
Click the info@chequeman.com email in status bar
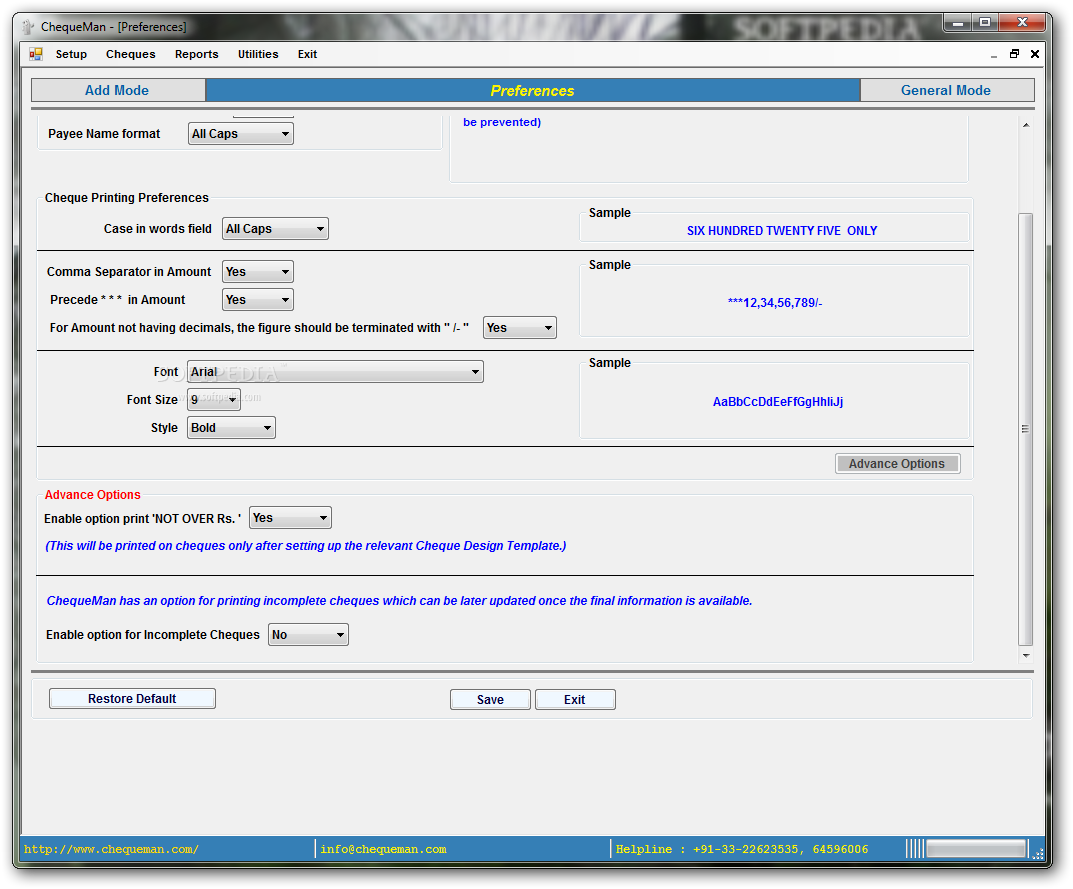383,849
